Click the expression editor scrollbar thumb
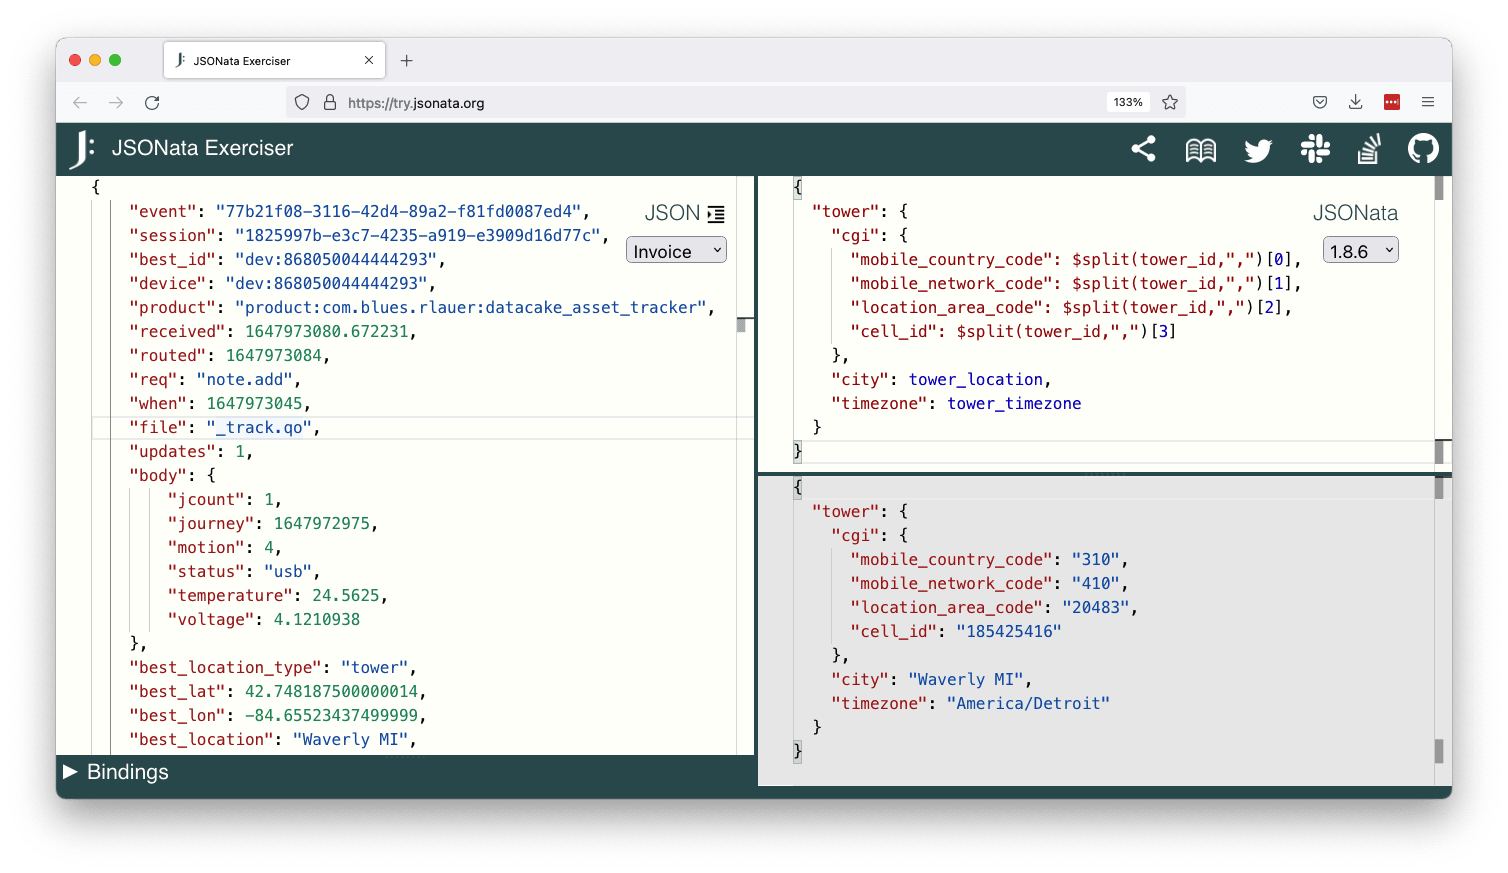Image resolution: width=1508 pixels, height=873 pixels. [1439, 188]
